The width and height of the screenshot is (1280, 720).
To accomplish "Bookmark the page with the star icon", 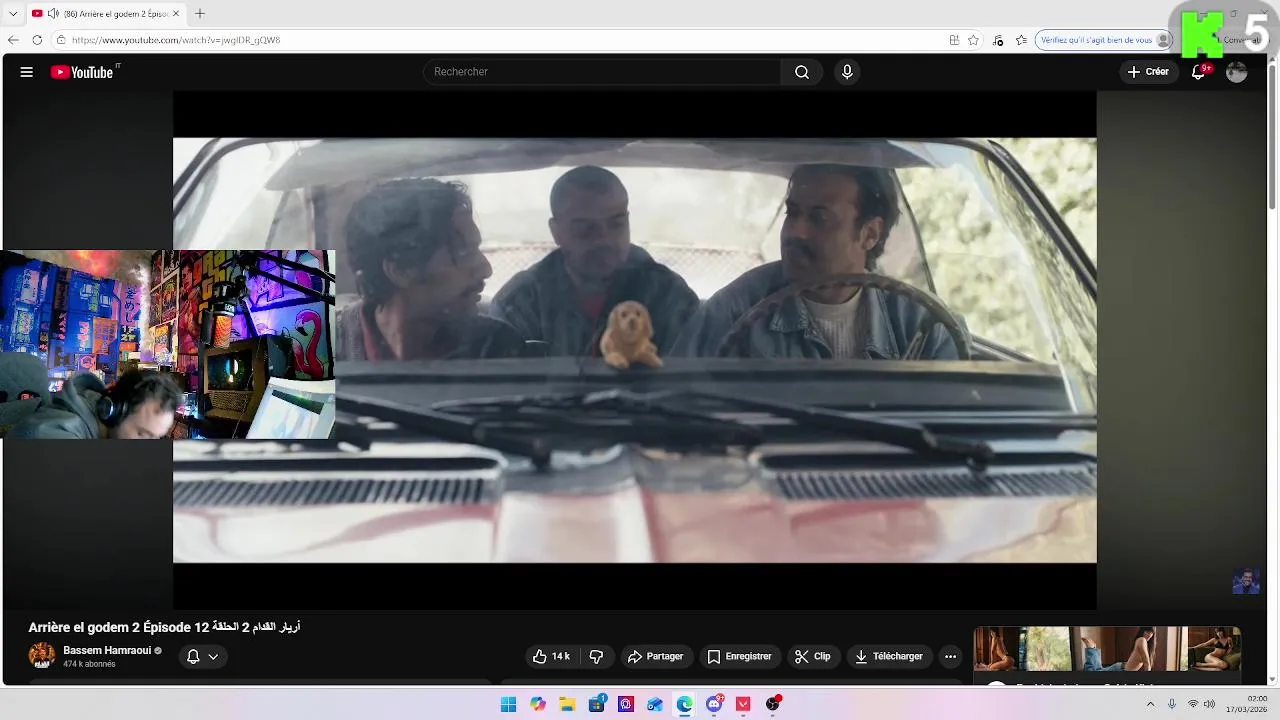I will [973, 40].
